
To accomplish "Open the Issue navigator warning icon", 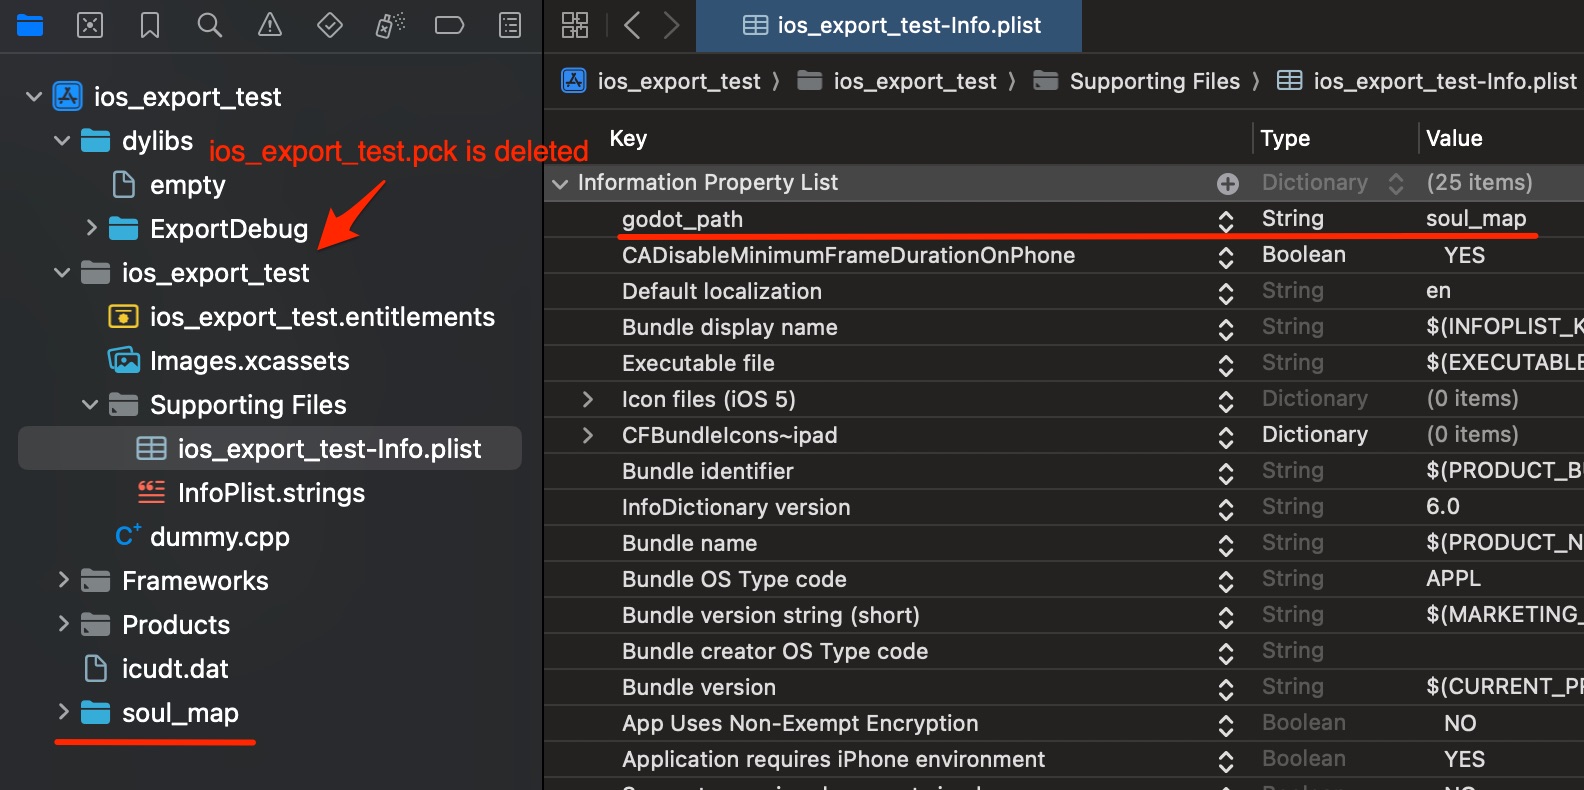I will (270, 25).
